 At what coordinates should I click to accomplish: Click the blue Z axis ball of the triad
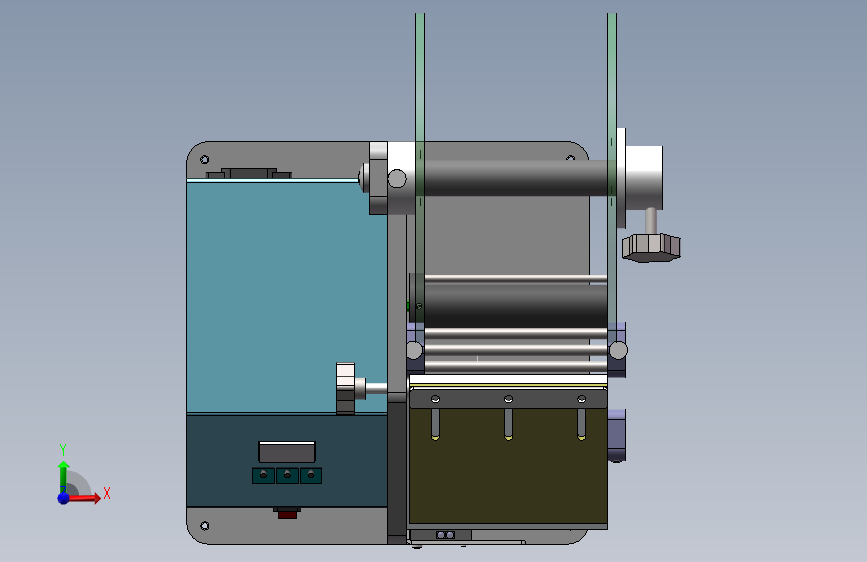[x=64, y=498]
